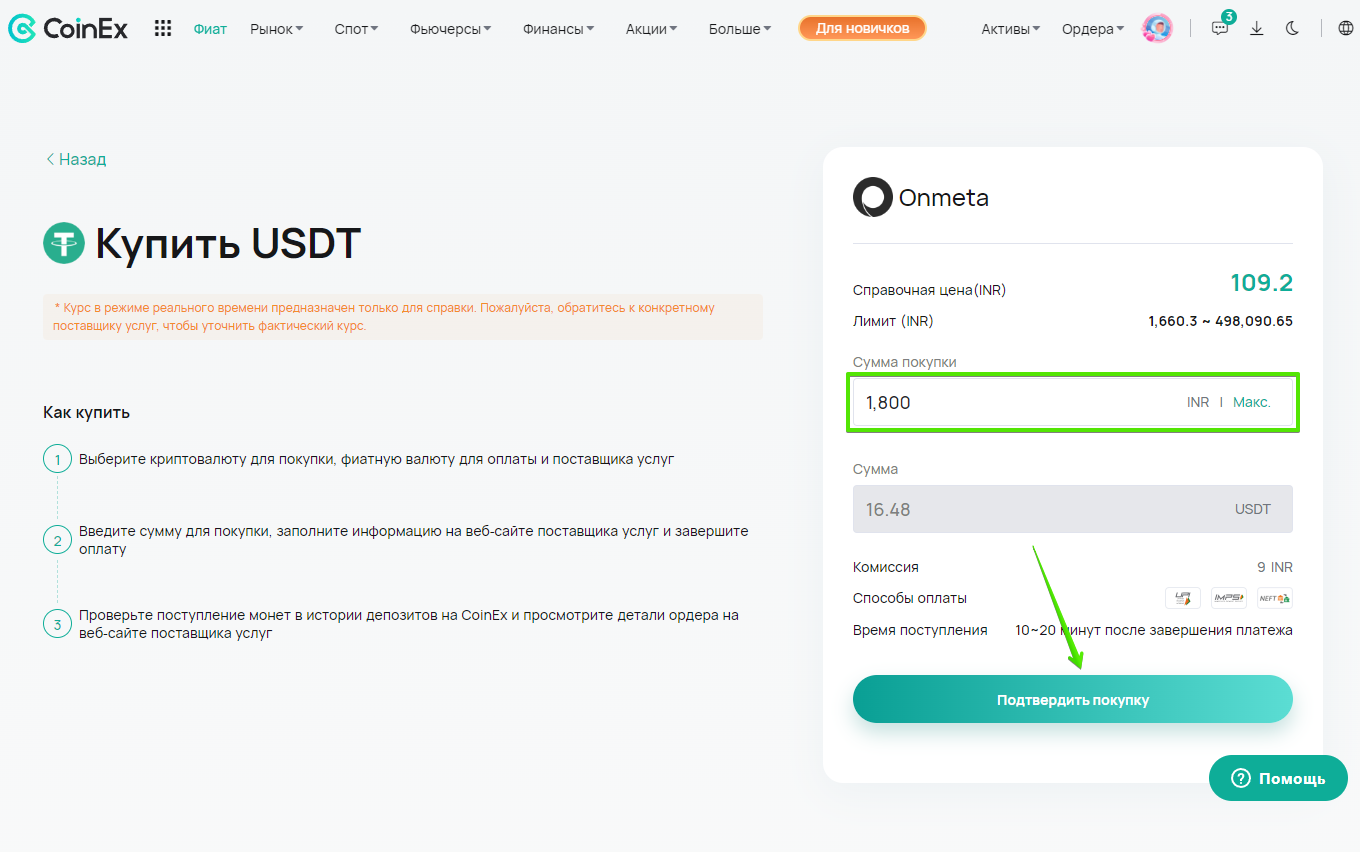
Task: Click the user profile avatar
Action: (1157, 29)
